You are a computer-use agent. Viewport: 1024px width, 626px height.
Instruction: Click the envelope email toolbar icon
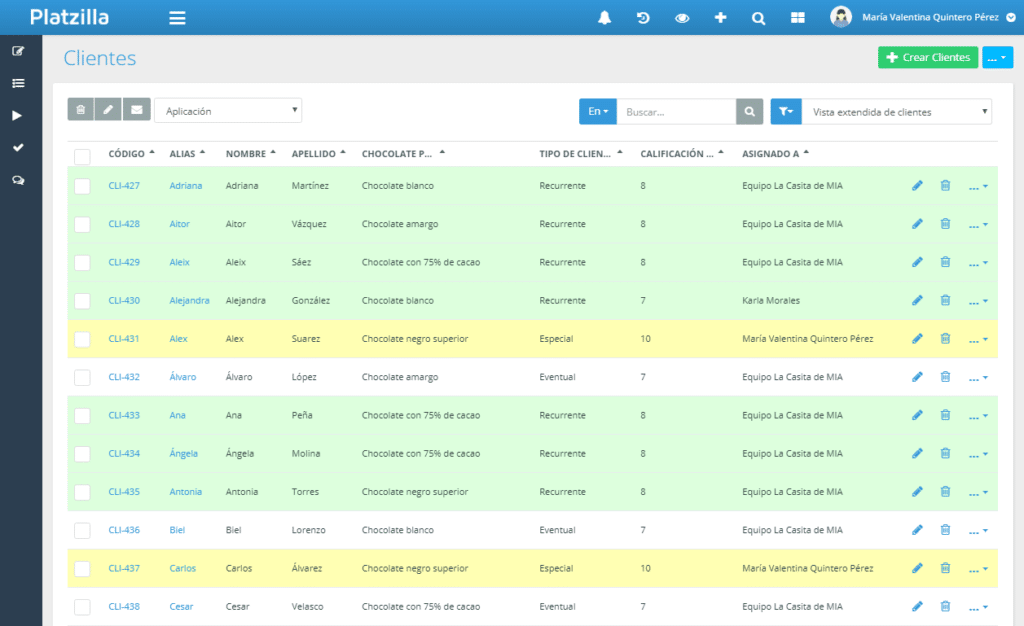pyautogui.click(x=137, y=109)
